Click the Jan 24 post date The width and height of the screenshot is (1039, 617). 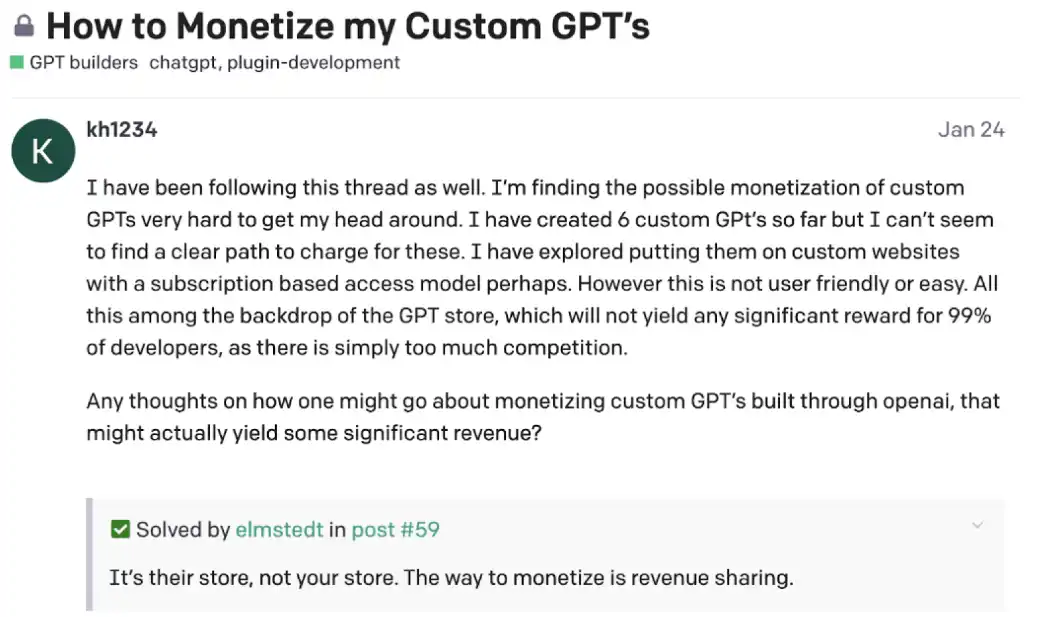[x=970, y=129]
